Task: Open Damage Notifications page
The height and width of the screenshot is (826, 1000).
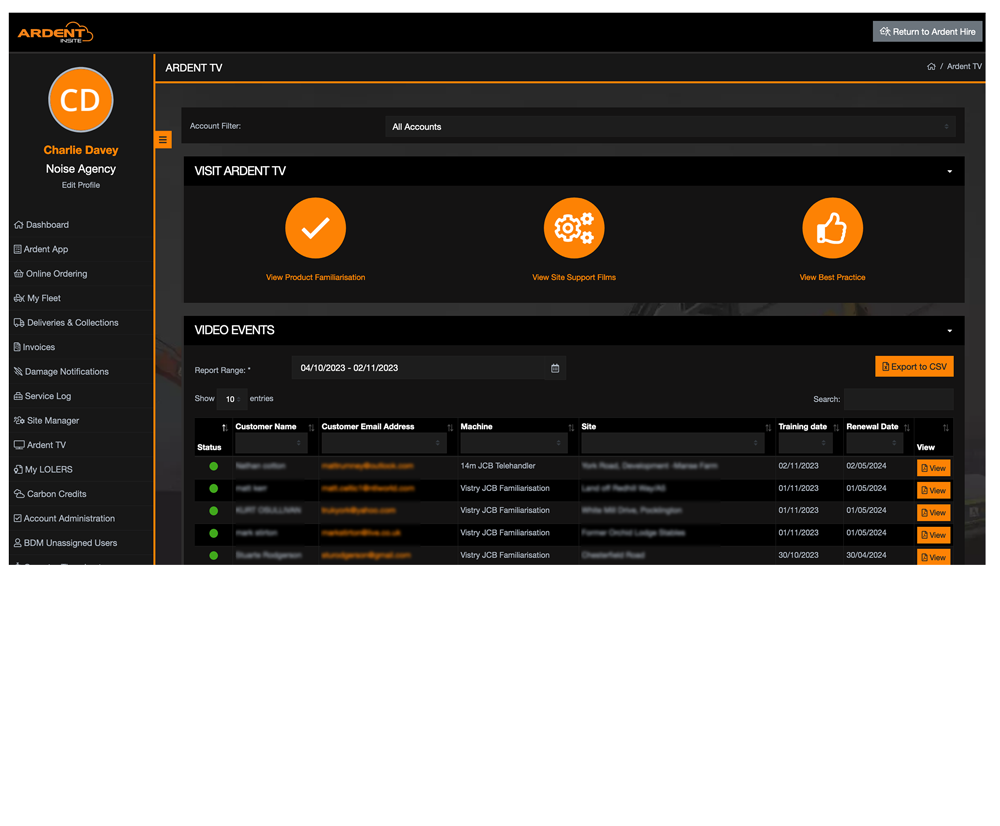Action: (62, 371)
